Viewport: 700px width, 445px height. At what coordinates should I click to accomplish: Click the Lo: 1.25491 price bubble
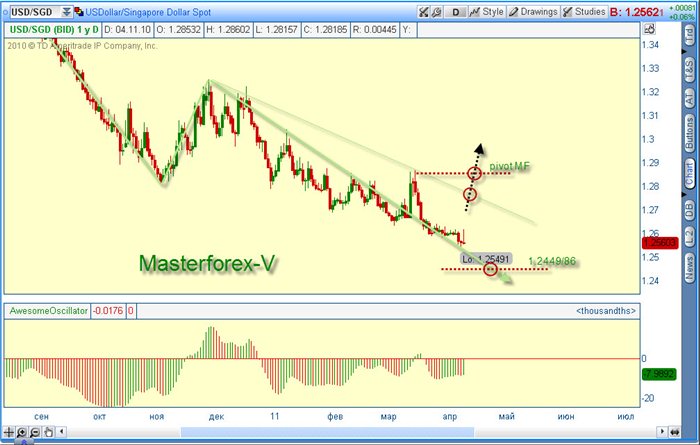tap(486, 259)
